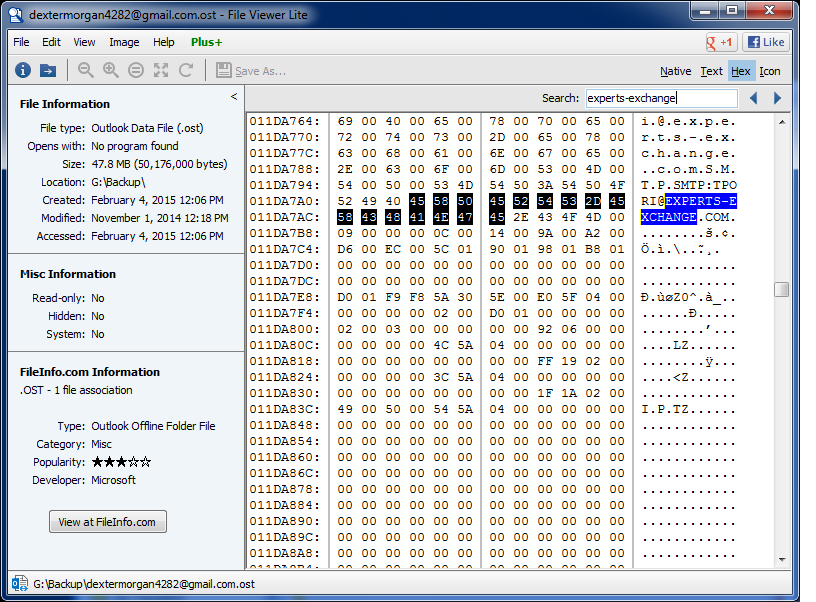The height and width of the screenshot is (602, 816).
Task: Click the search field containing experts-exchange
Action: tap(661, 98)
